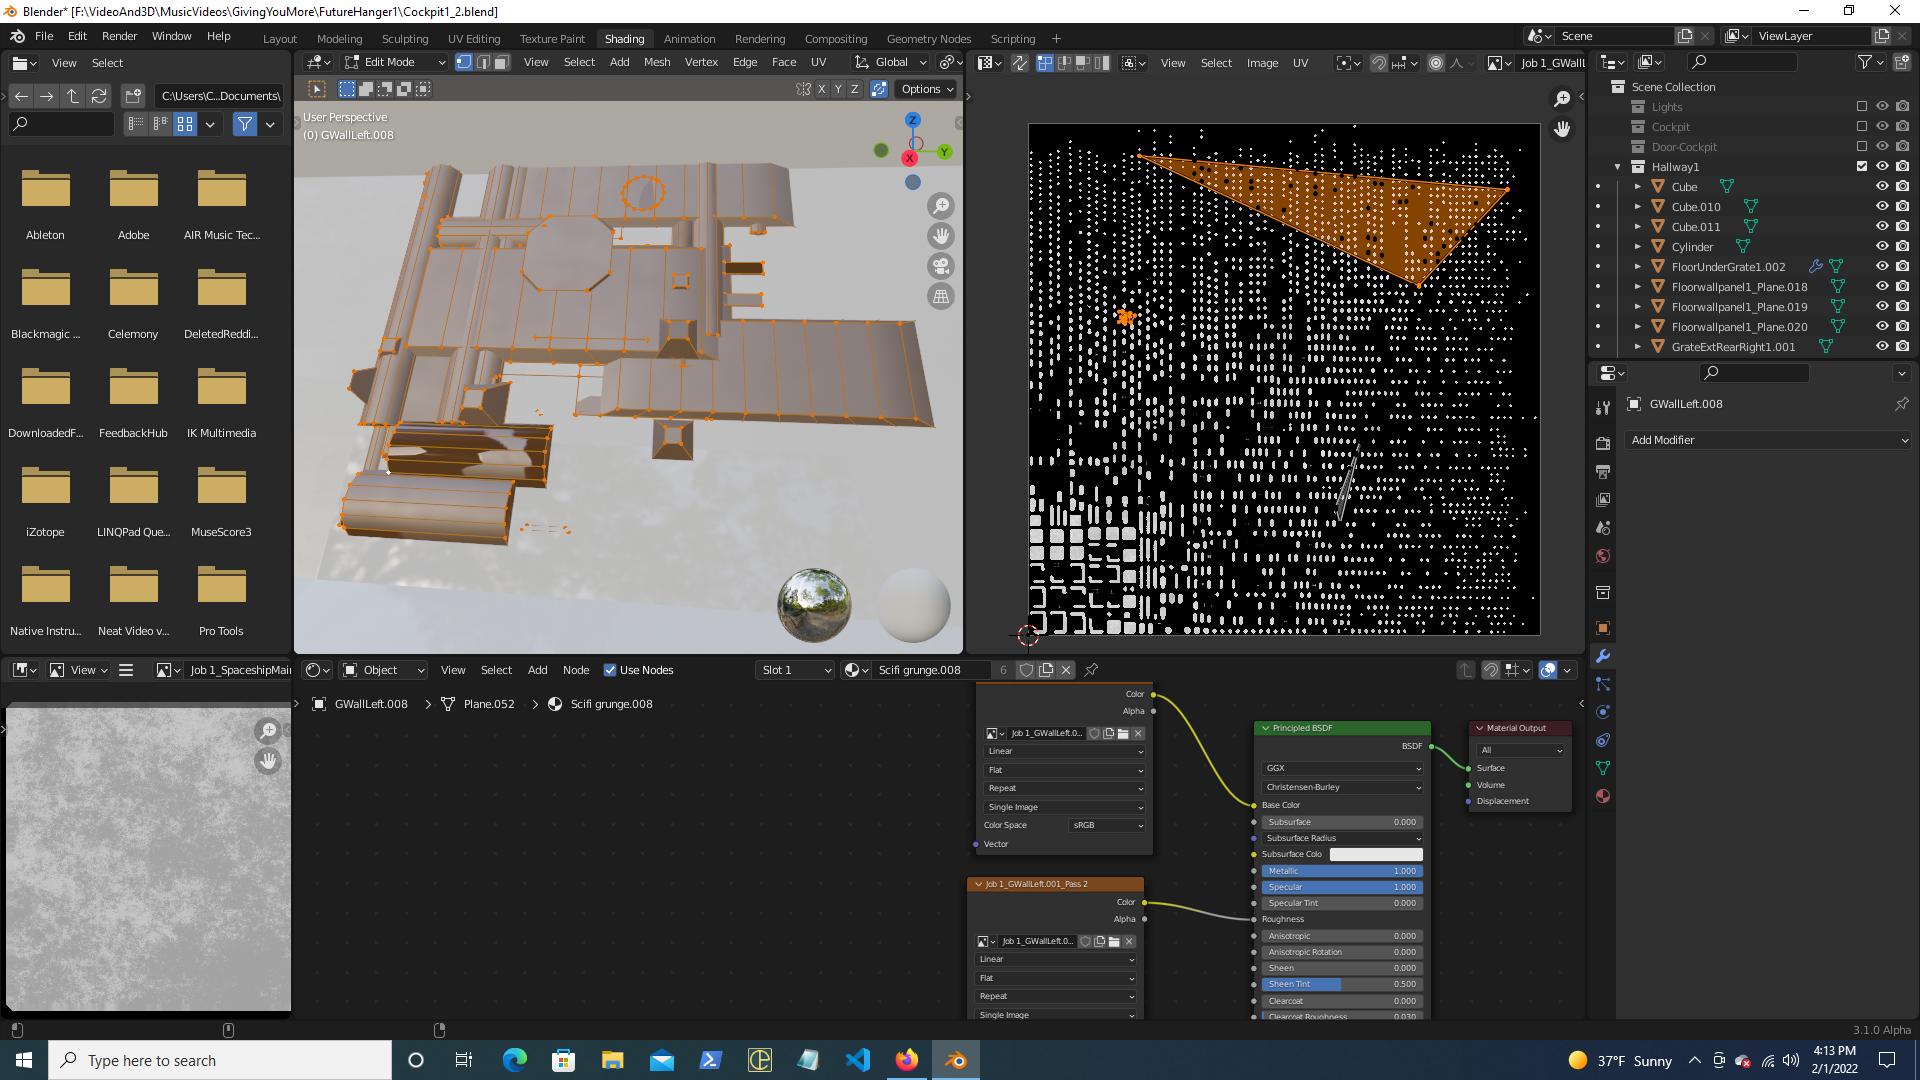
Task: Click Subsurface Color swatch
Action: (1376, 854)
